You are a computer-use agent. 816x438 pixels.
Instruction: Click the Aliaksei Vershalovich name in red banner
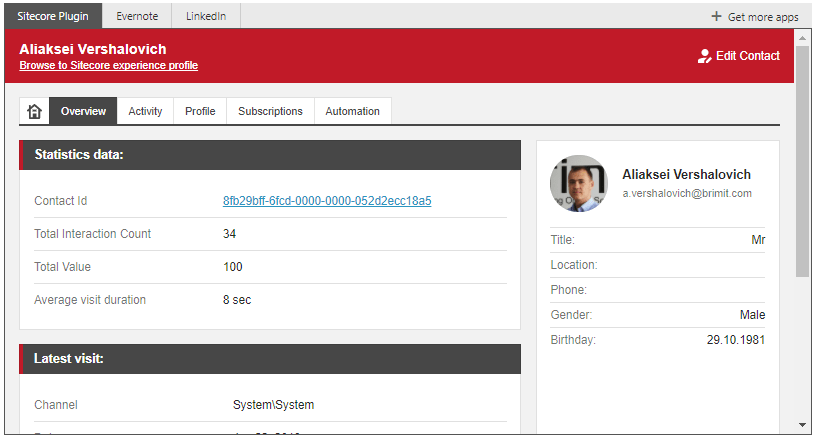pyautogui.click(x=93, y=49)
